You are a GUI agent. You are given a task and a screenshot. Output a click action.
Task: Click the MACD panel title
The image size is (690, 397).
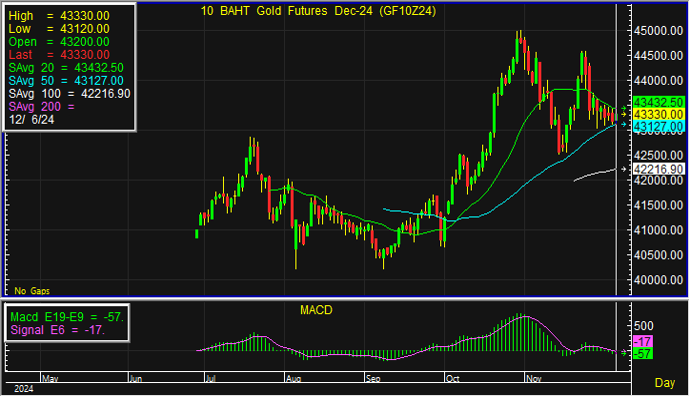click(316, 310)
